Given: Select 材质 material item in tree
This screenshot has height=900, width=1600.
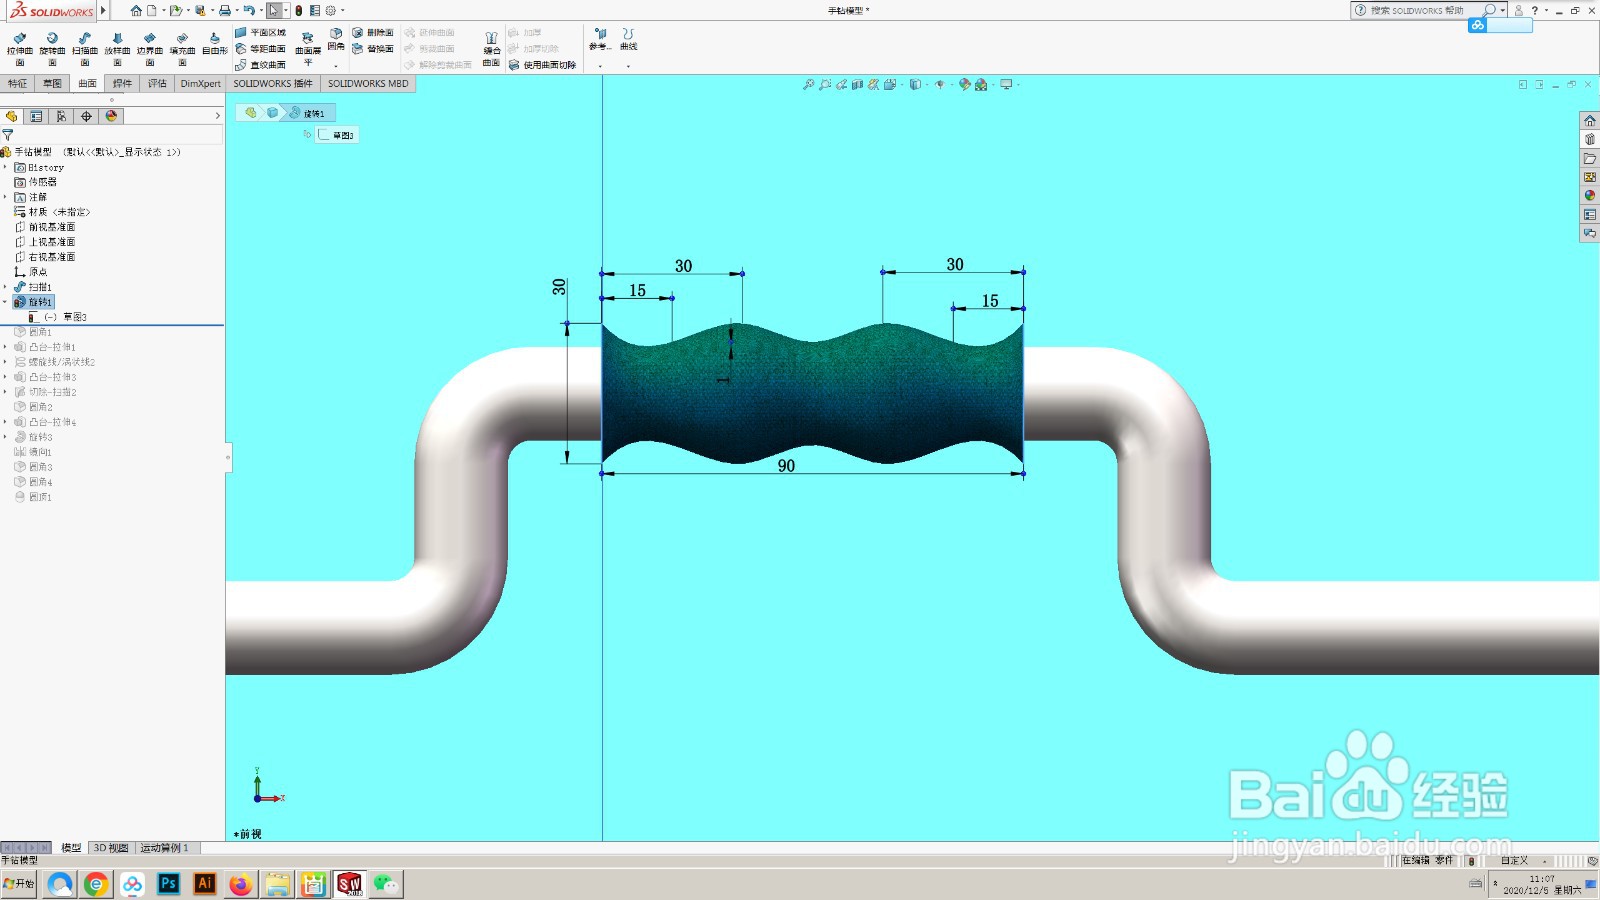Looking at the screenshot, I should 52,212.
